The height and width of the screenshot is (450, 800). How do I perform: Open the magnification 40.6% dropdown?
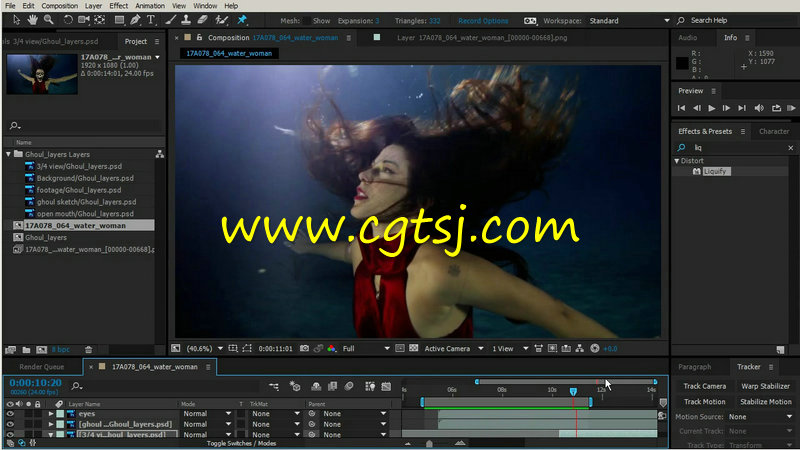click(205, 348)
